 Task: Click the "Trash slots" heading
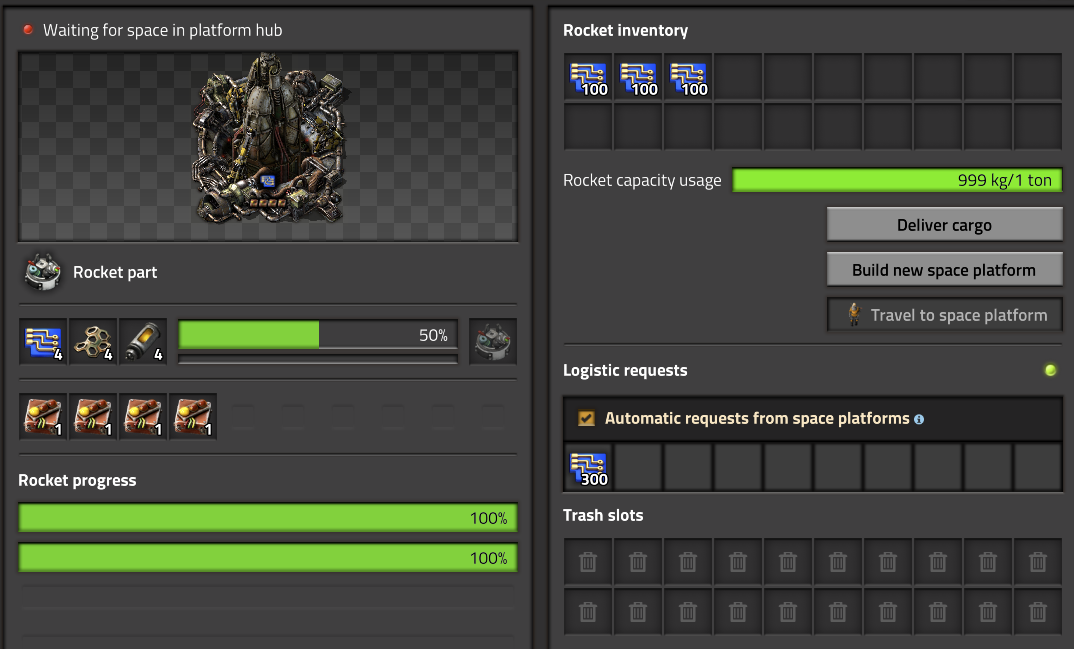pos(603,516)
